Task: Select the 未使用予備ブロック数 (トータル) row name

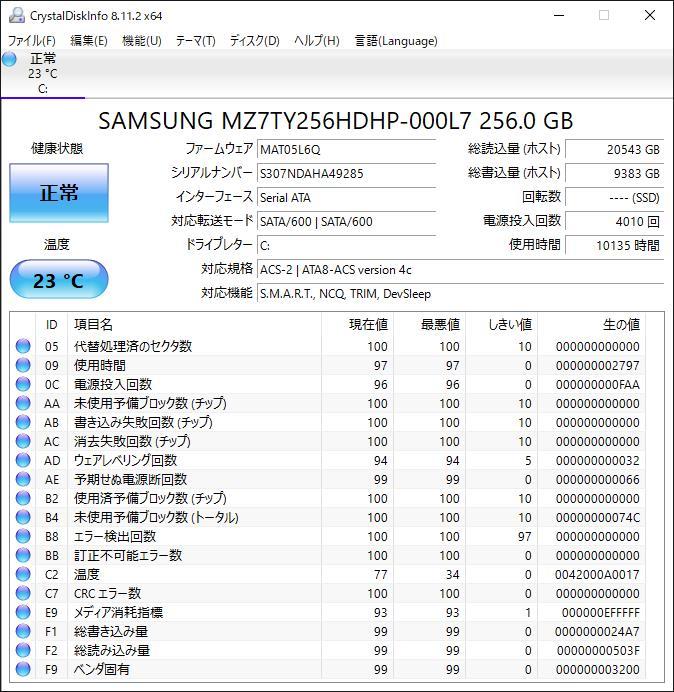Action: pos(156,517)
